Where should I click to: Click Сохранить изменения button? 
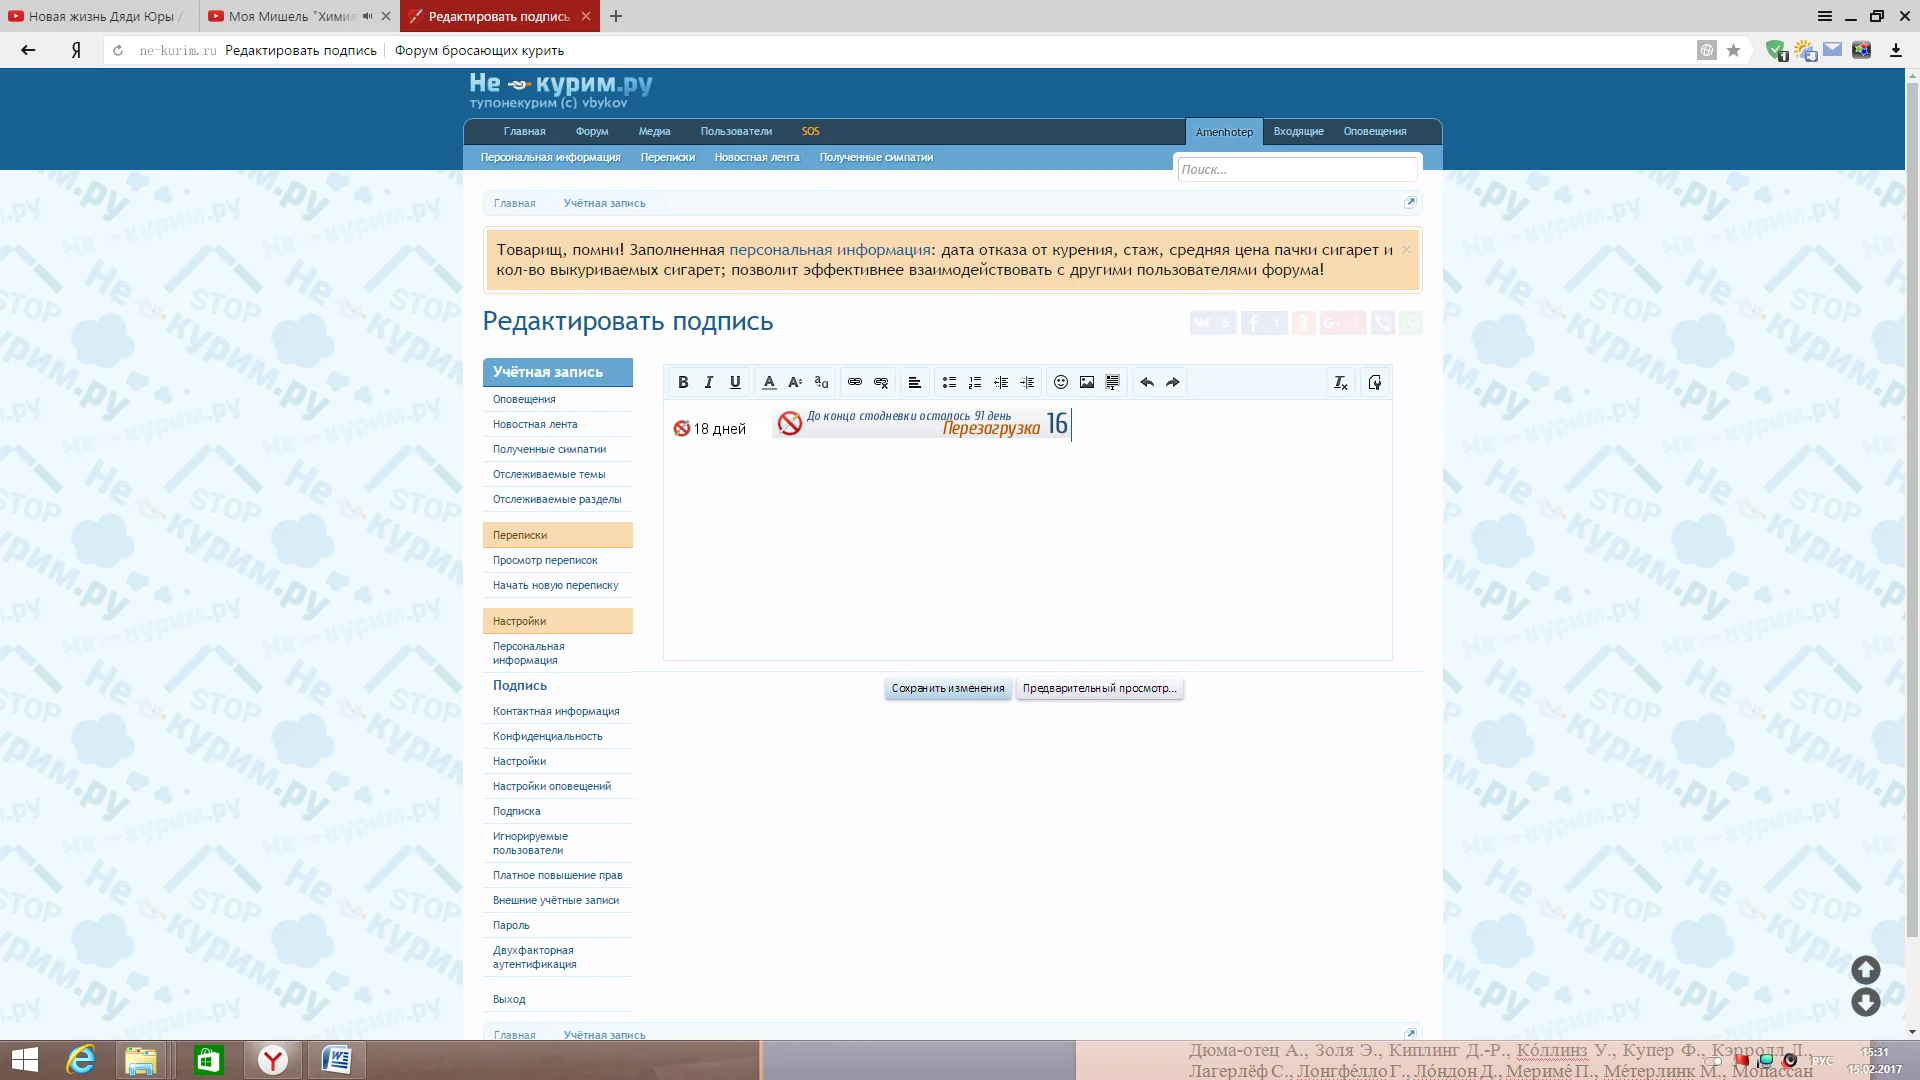tap(948, 688)
